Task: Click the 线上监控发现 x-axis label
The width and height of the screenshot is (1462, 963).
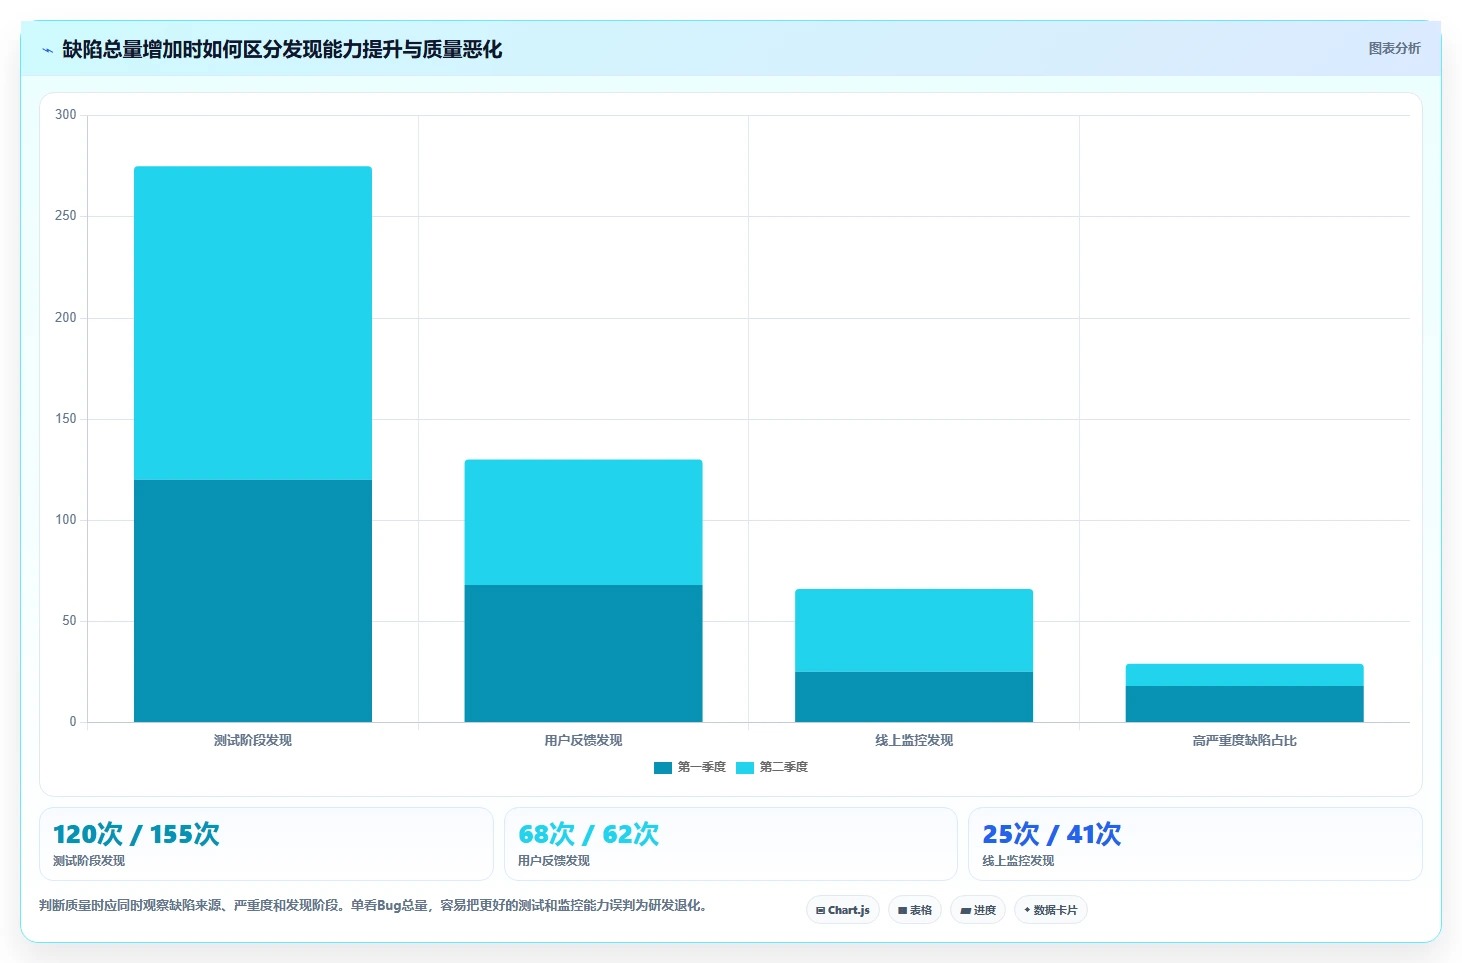Action: click(914, 740)
